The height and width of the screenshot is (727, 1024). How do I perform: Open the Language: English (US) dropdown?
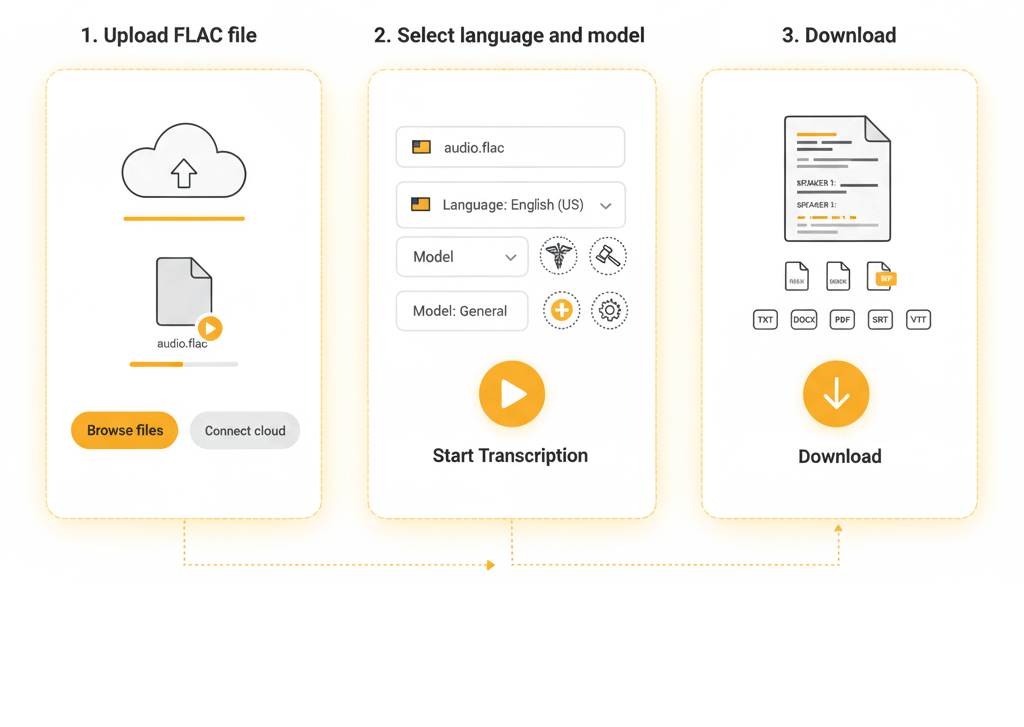[x=510, y=205]
